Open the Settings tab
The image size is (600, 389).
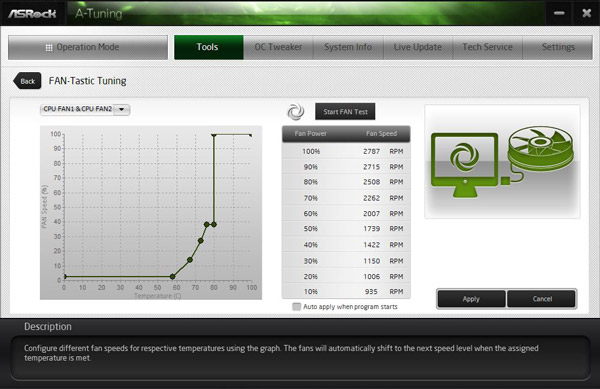point(558,47)
